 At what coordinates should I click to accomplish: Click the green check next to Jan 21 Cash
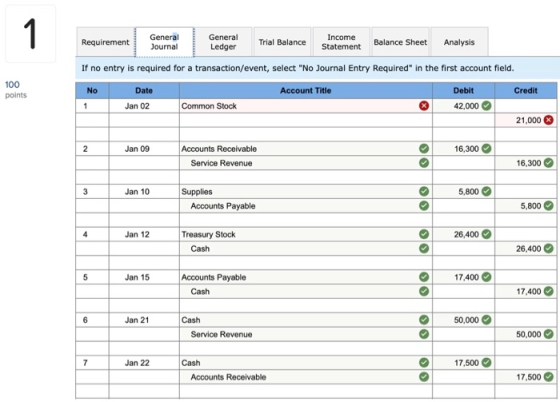click(x=424, y=320)
